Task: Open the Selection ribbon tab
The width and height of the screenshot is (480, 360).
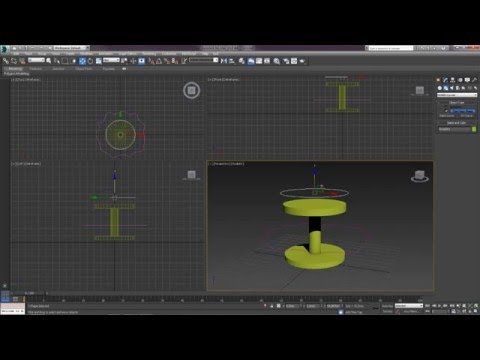Action: (x=58, y=69)
